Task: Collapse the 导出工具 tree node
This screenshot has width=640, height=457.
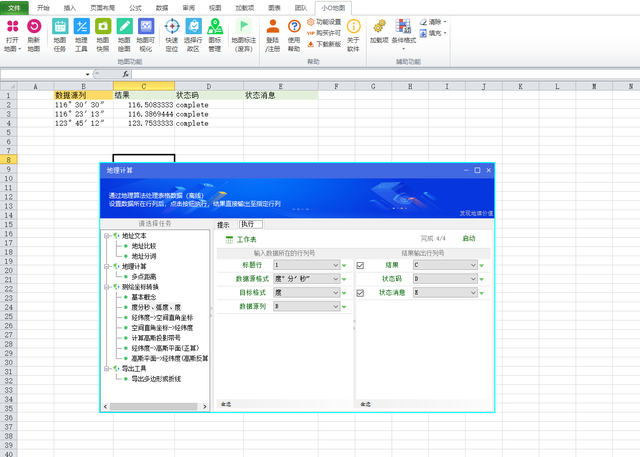Action: 107,368
